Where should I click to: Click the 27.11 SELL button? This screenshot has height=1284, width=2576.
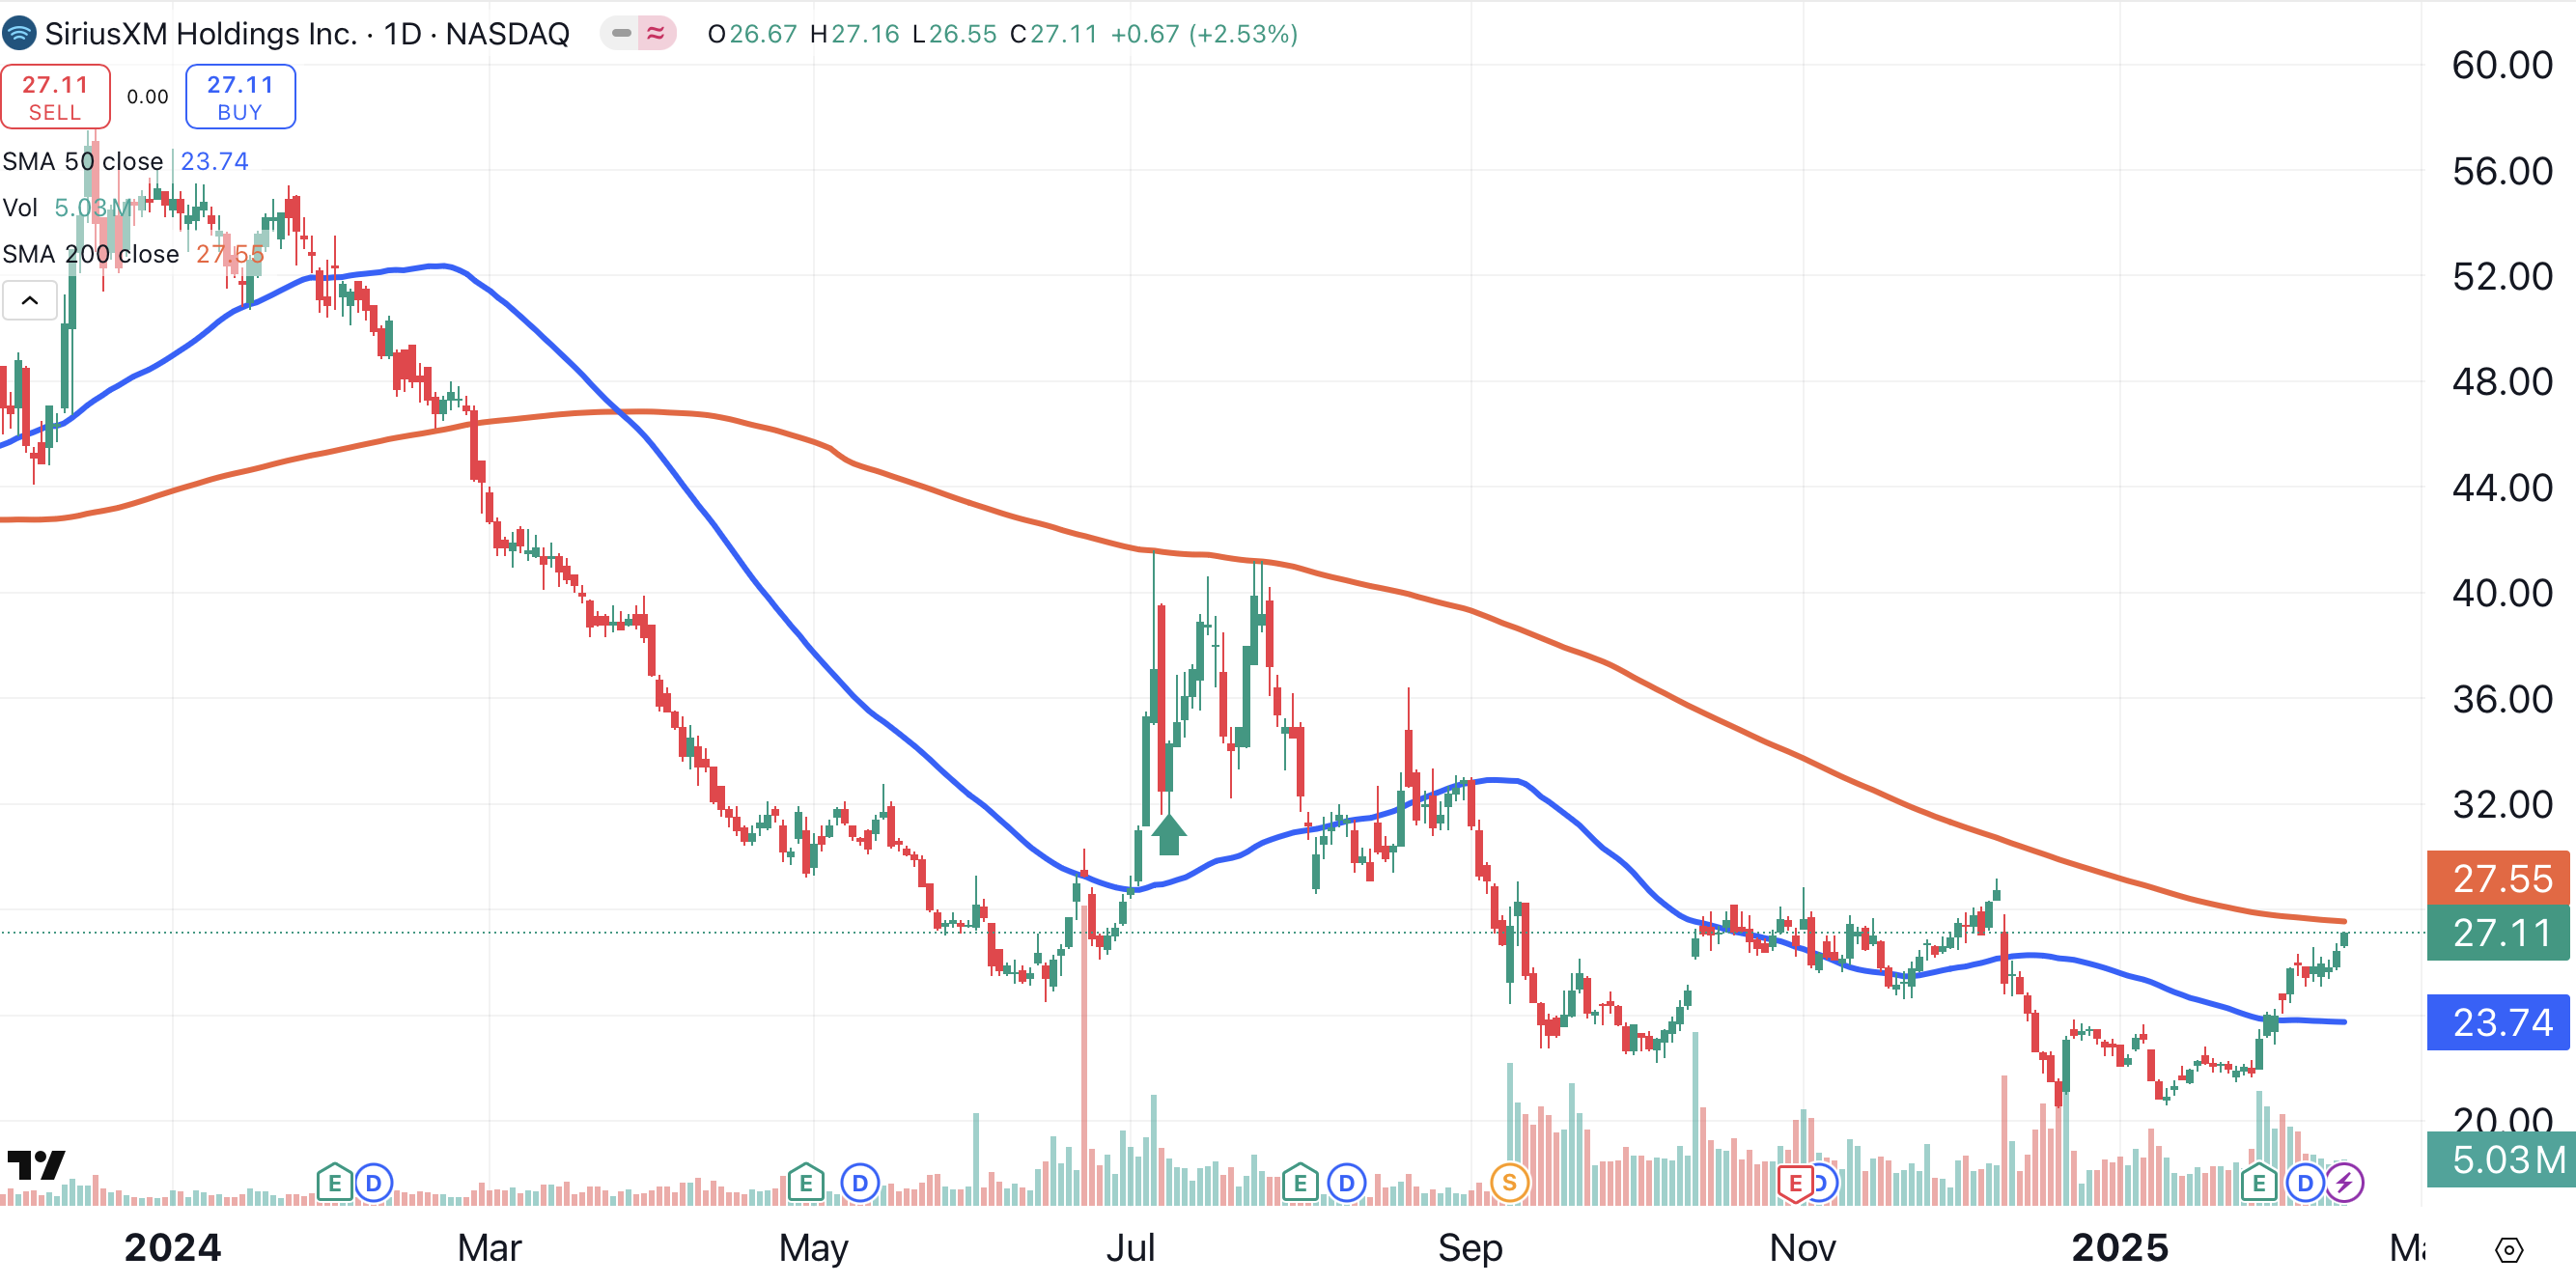pos(55,97)
